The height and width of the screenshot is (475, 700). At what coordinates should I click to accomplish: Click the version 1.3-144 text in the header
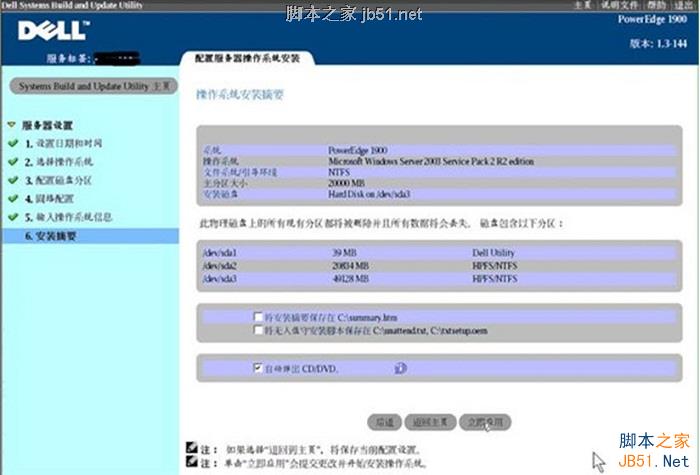(x=658, y=43)
